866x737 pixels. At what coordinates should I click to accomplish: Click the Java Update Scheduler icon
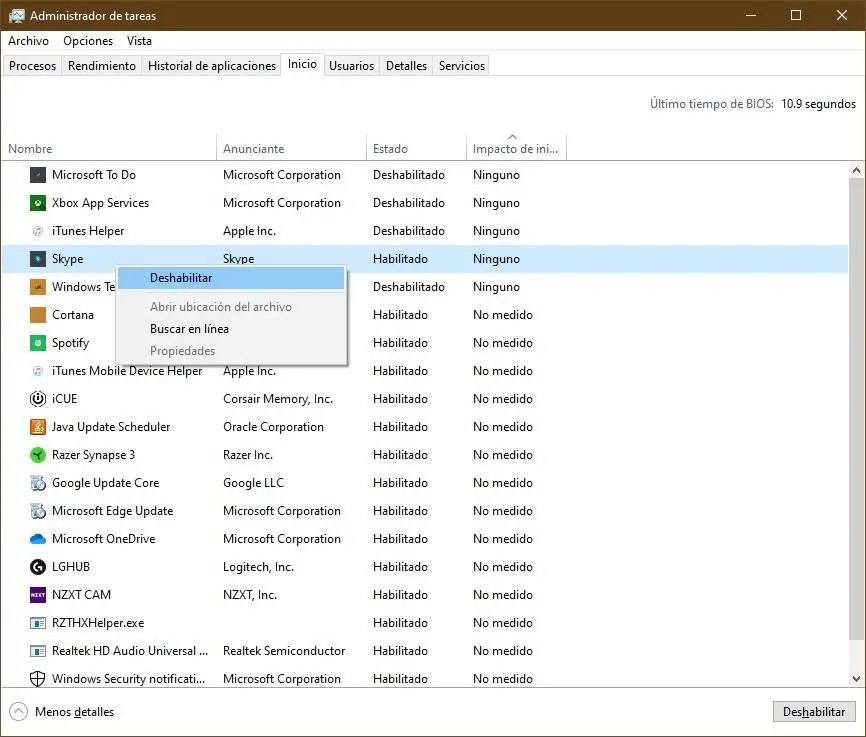click(38, 427)
